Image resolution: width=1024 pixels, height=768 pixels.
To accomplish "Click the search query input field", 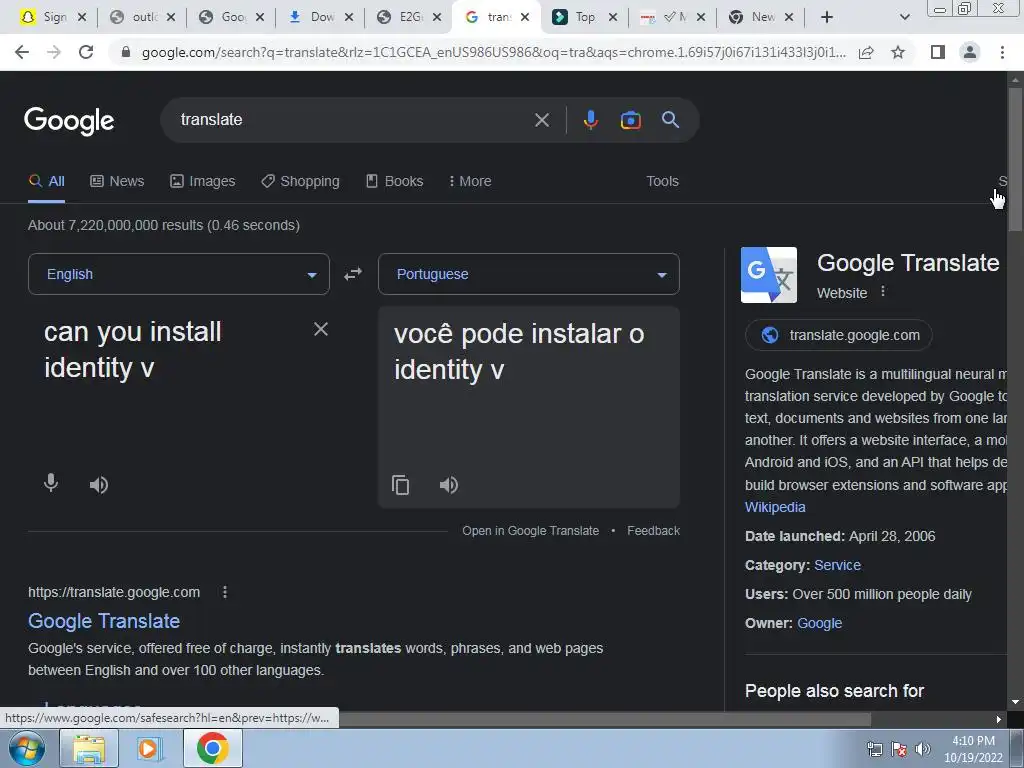I will click(x=353, y=120).
